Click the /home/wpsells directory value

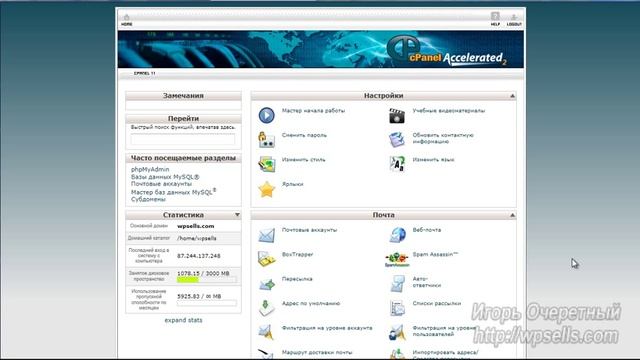pyautogui.click(x=197, y=238)
